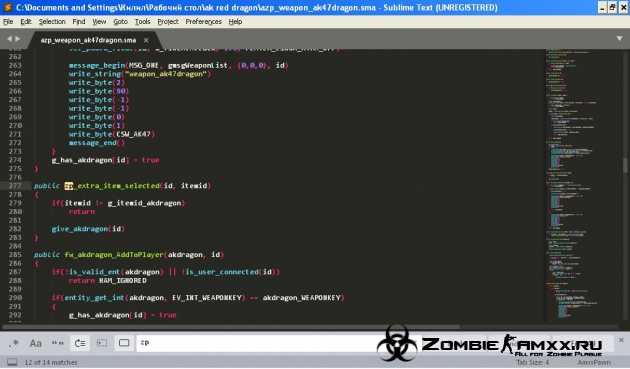630x369 pixels.
Task: Go to previous tab arrow
Action: (x=9, y=39)
